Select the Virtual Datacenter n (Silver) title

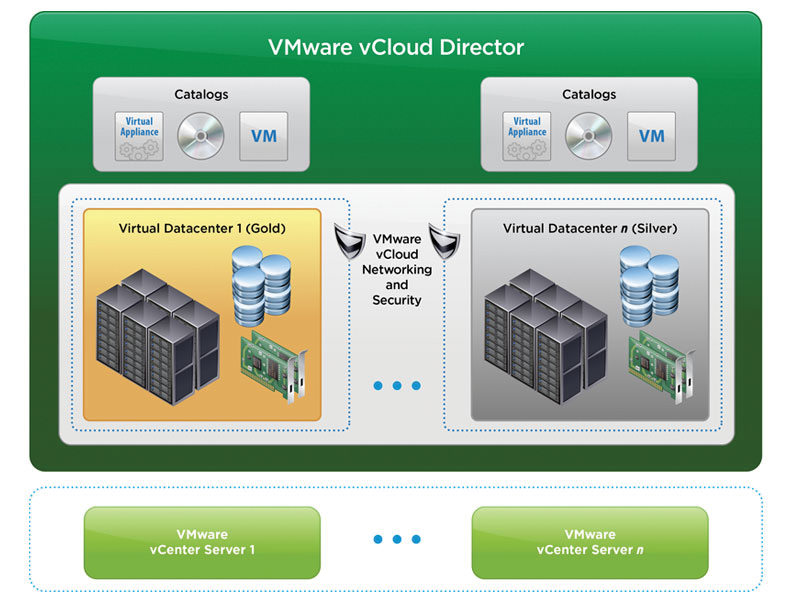pos(590,228)
